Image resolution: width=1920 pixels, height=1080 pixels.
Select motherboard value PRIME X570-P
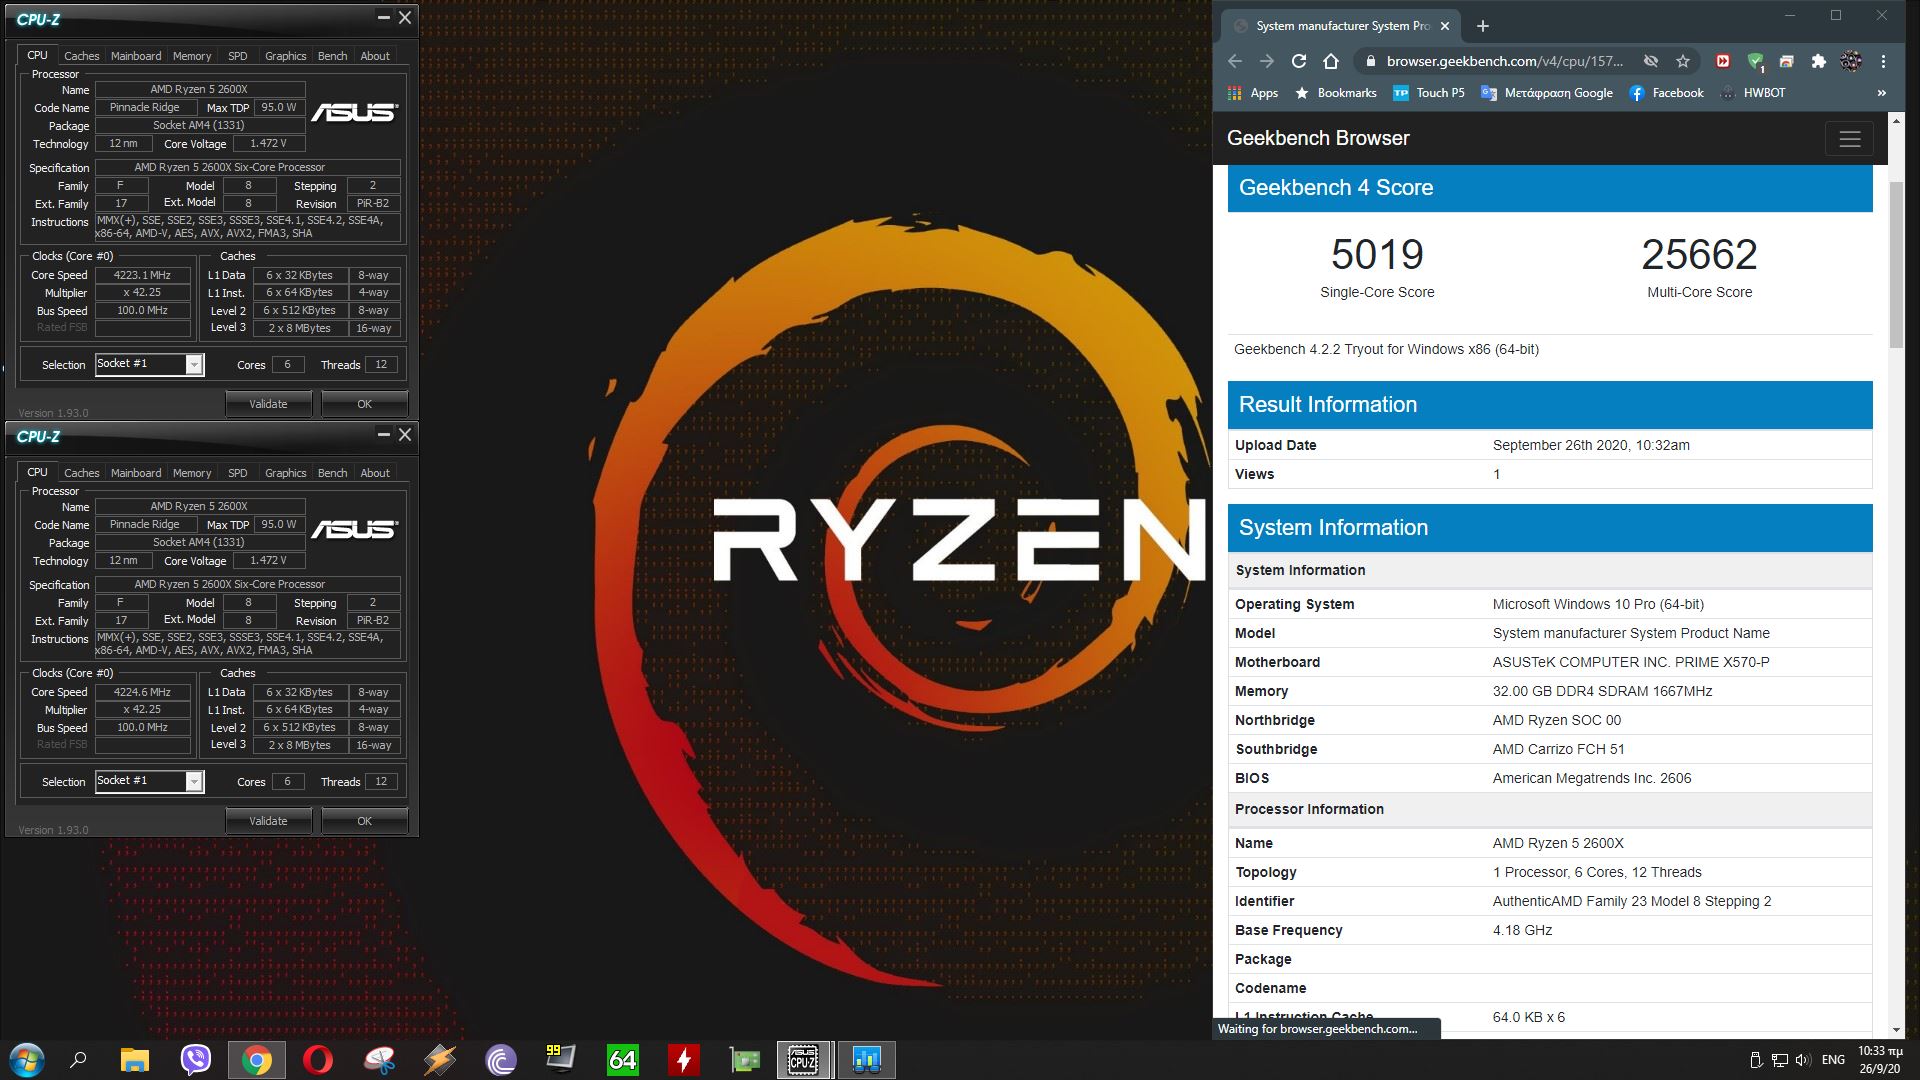(x=1631, y=662)
